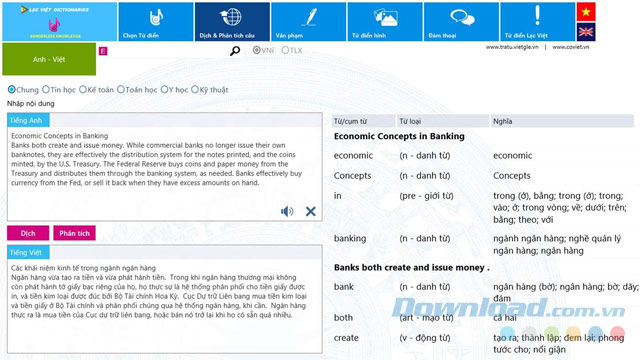Open the Đàm thoại conversation tile

click(461, 22)
